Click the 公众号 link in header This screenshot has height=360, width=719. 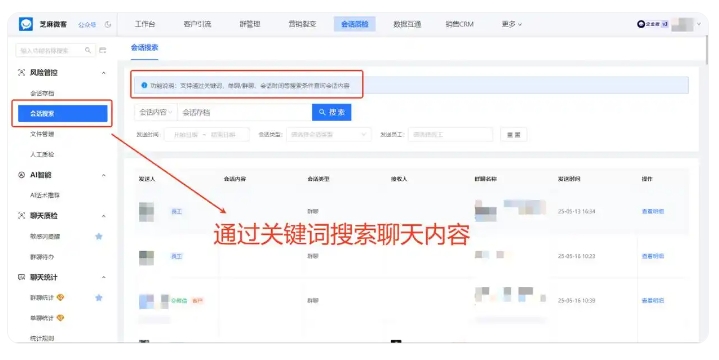[x=87, y=24]
